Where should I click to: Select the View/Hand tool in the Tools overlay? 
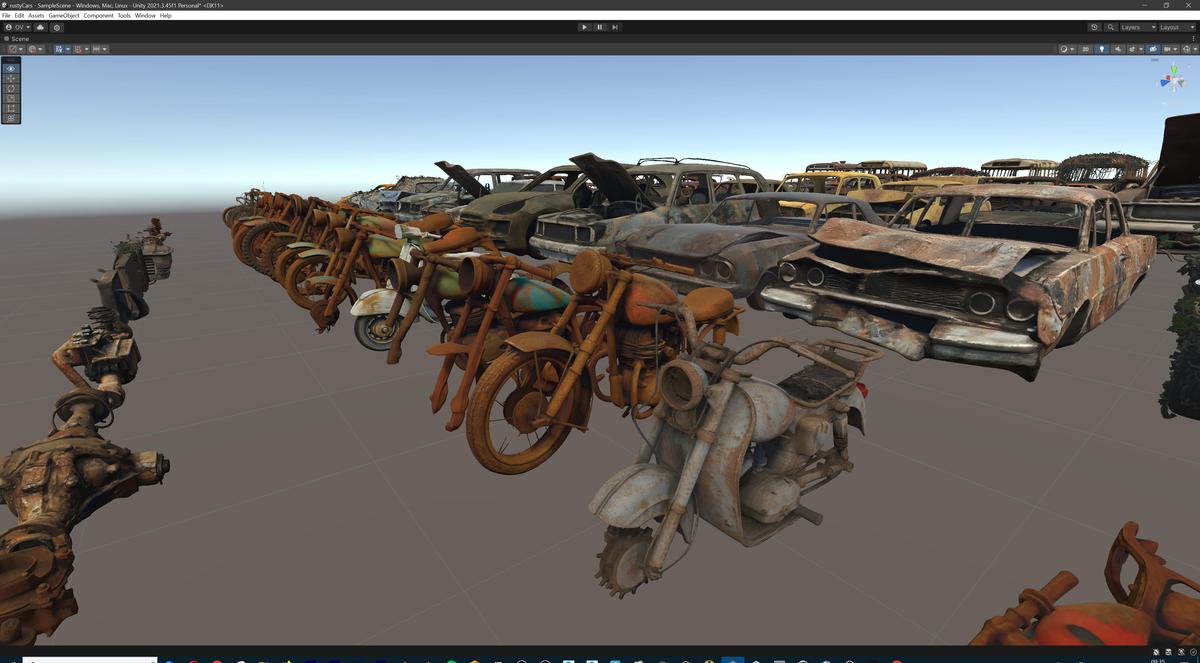click(x=10, y=68)
